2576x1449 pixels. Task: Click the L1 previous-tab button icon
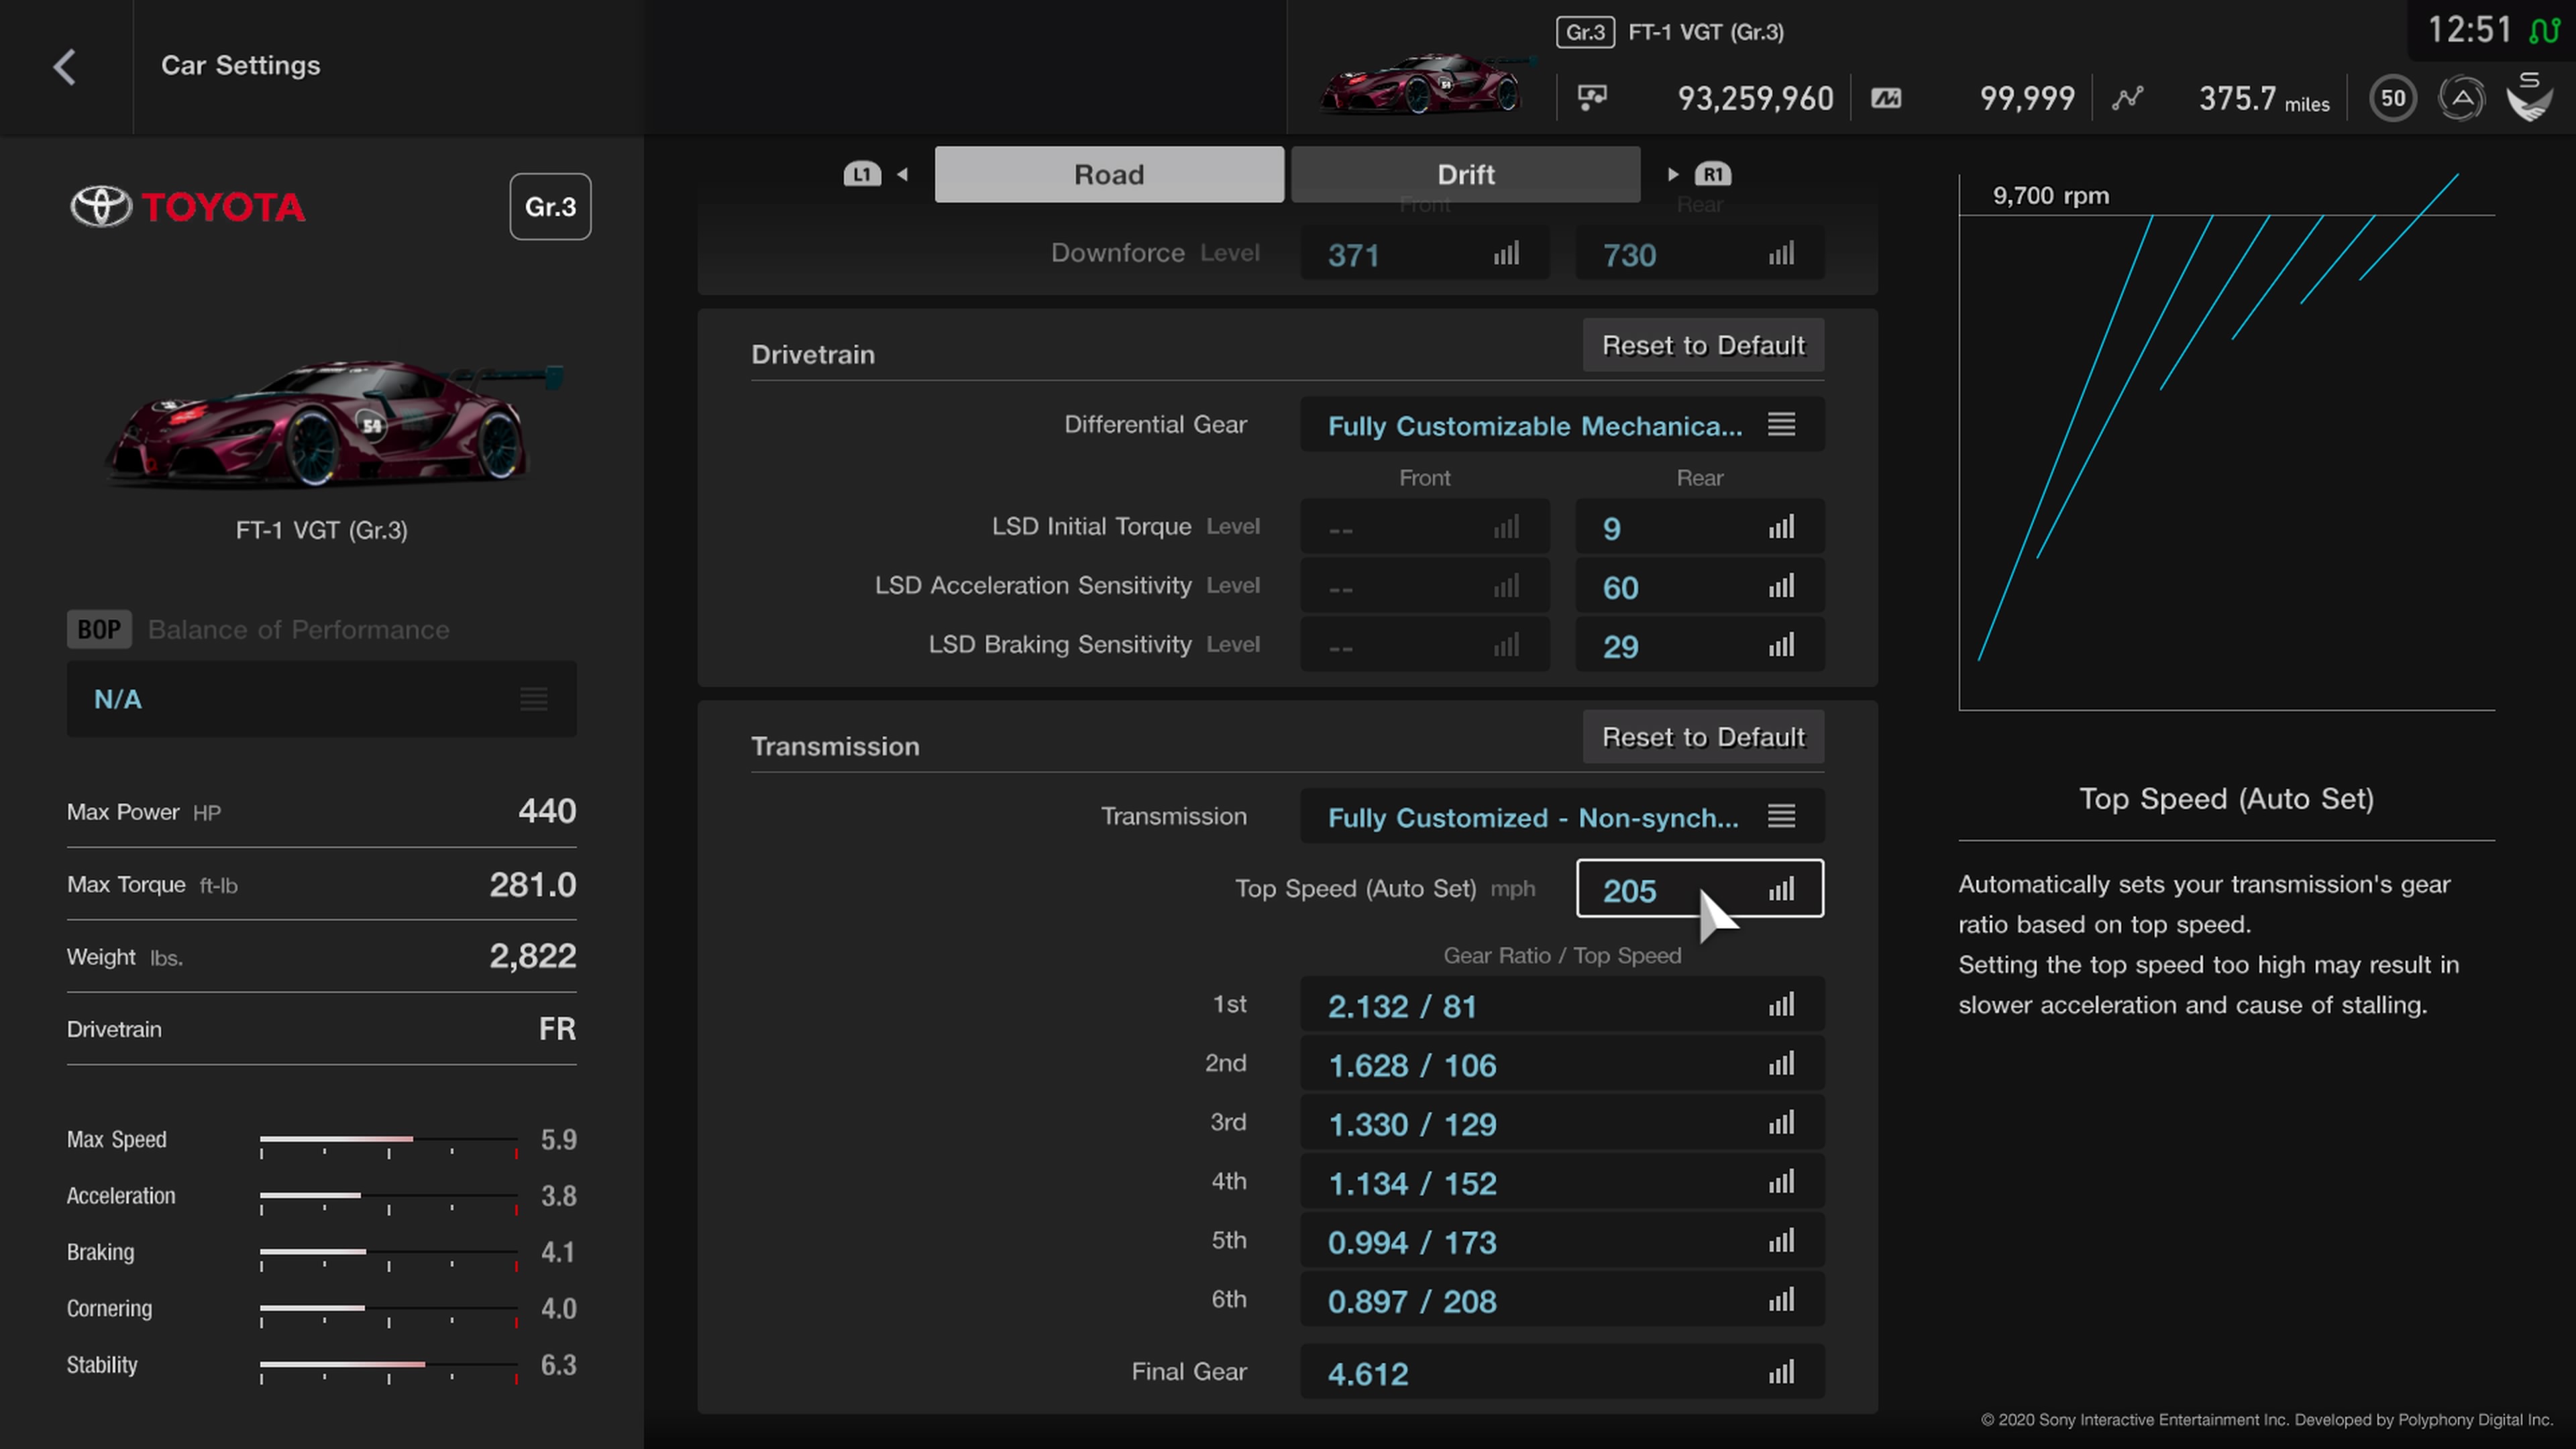[861, 174]
